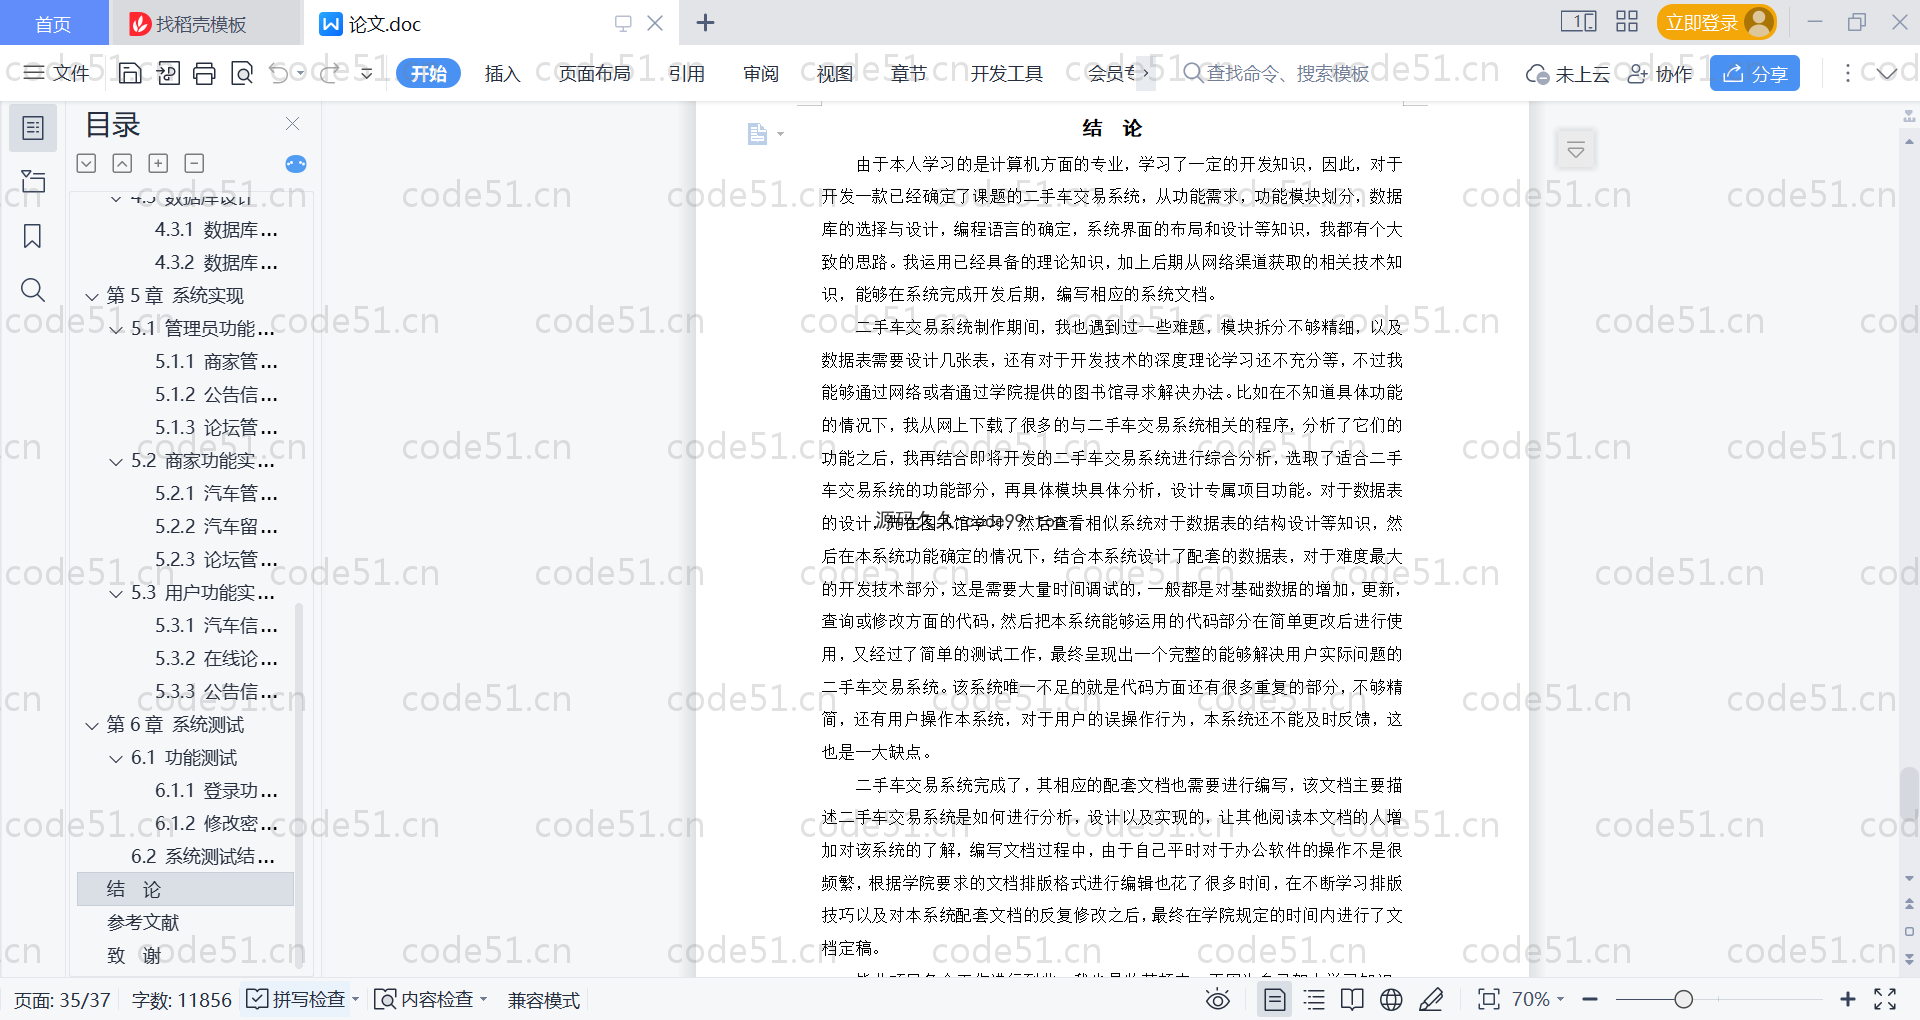
Task: Click the zoom slider handle
Action: [x=1684, y=999]
